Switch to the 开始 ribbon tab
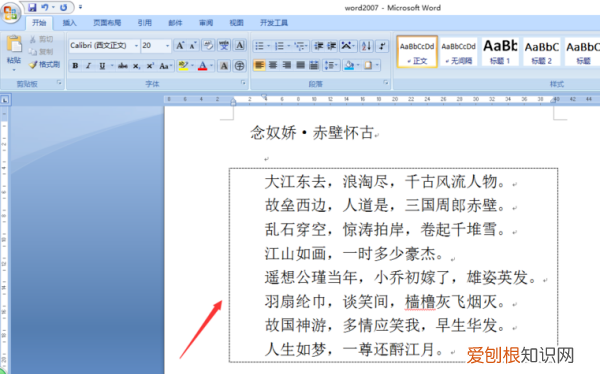 (39, 23)
